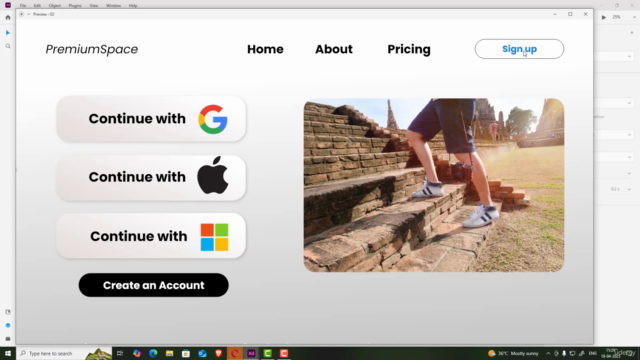This screenshot has width=640, height=360.
Task: Open the Help menu
Action: 133,6
